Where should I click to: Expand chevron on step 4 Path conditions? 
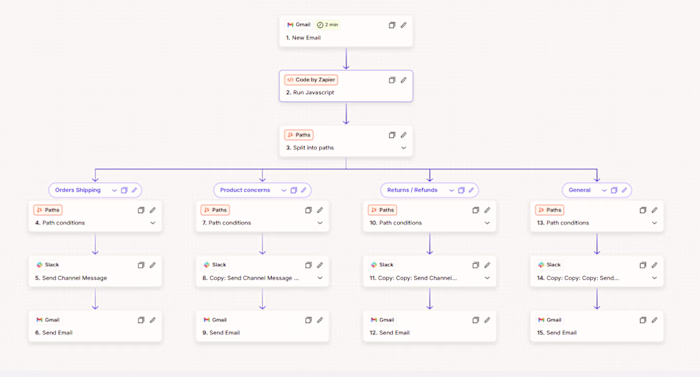(153, 223)
